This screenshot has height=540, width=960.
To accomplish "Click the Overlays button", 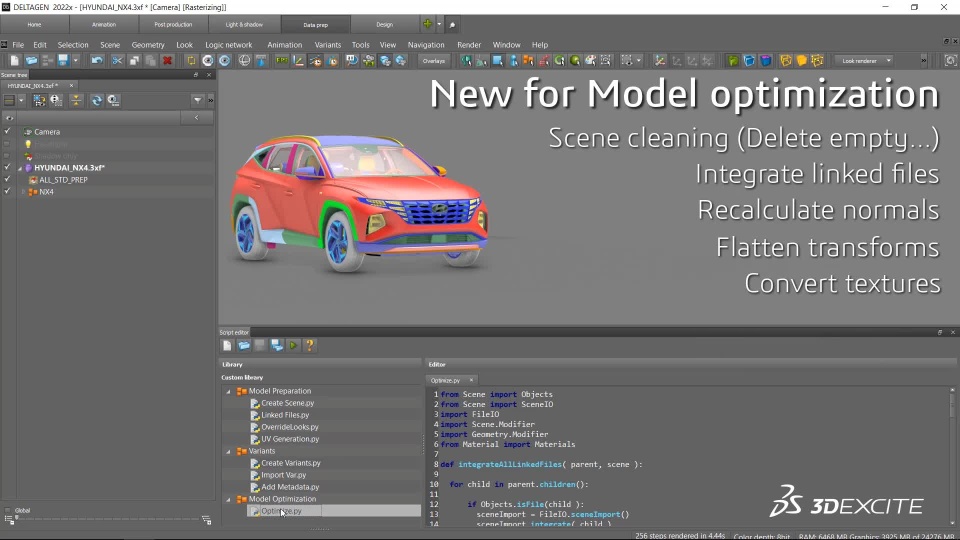I will (x=433, y=61).
